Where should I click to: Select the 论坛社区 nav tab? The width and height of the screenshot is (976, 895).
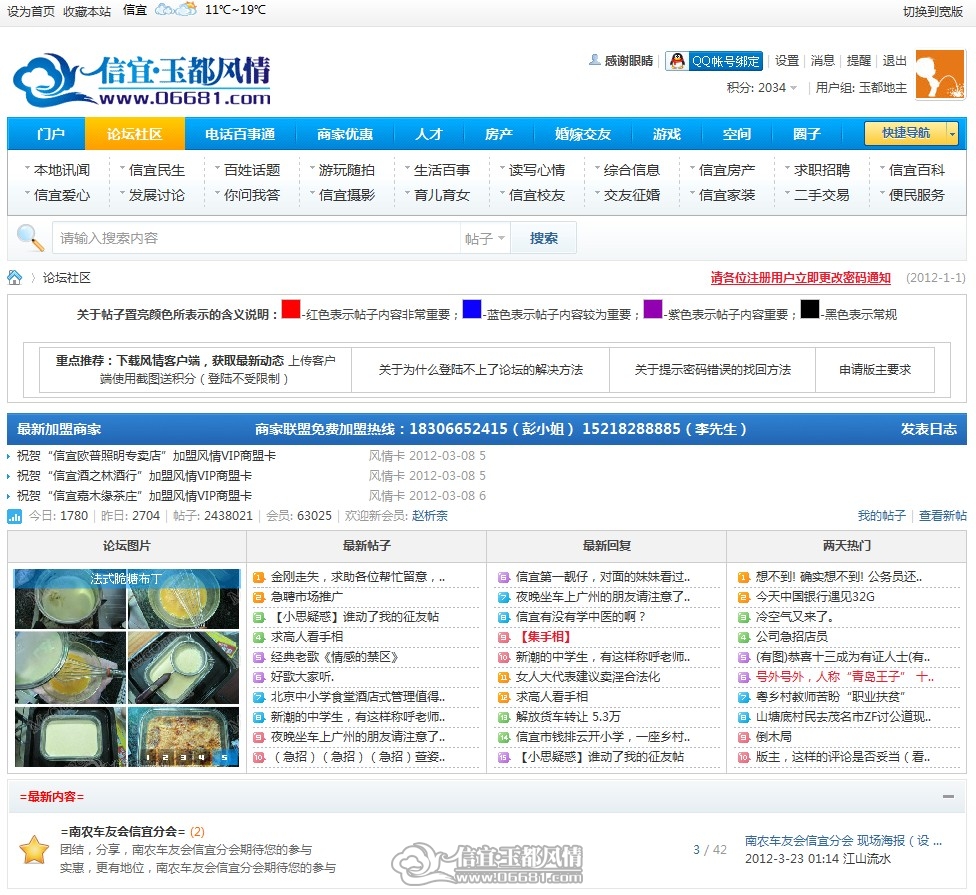tap(134, 134)
